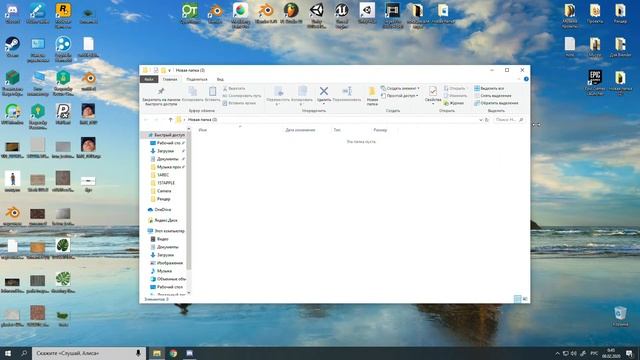Click the Up one level arrow
The width and height of the screenshot is (640, 360).
[170, 120]
